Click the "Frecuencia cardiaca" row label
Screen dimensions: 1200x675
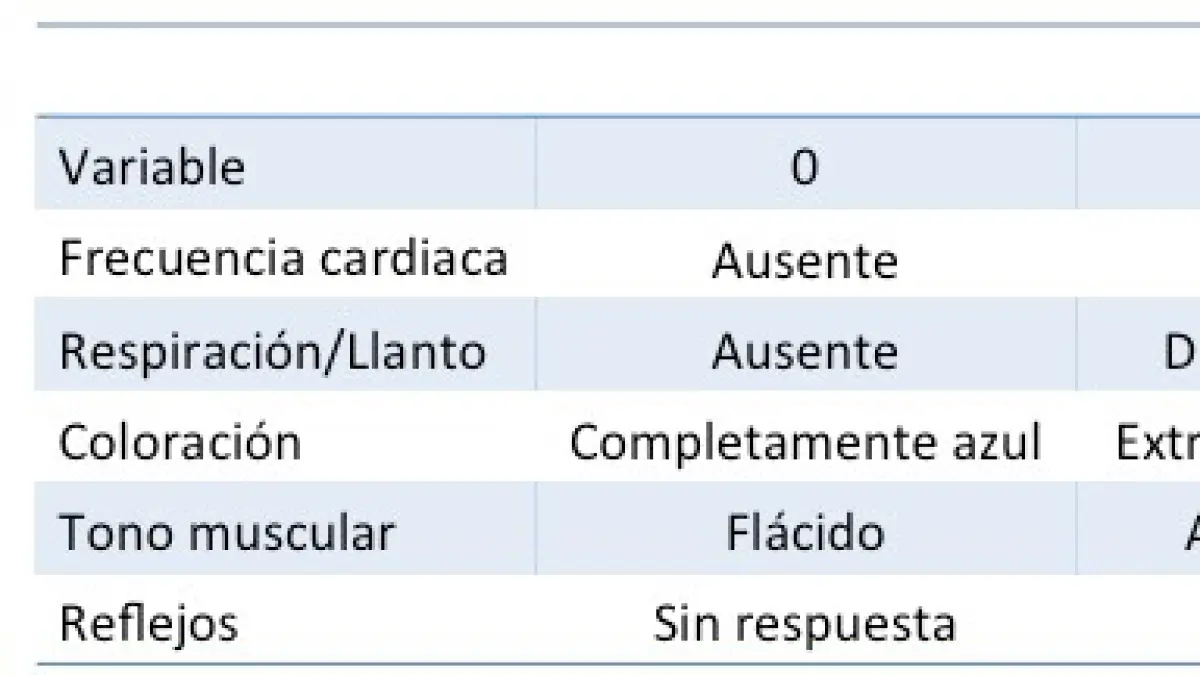tap(284, 258)
